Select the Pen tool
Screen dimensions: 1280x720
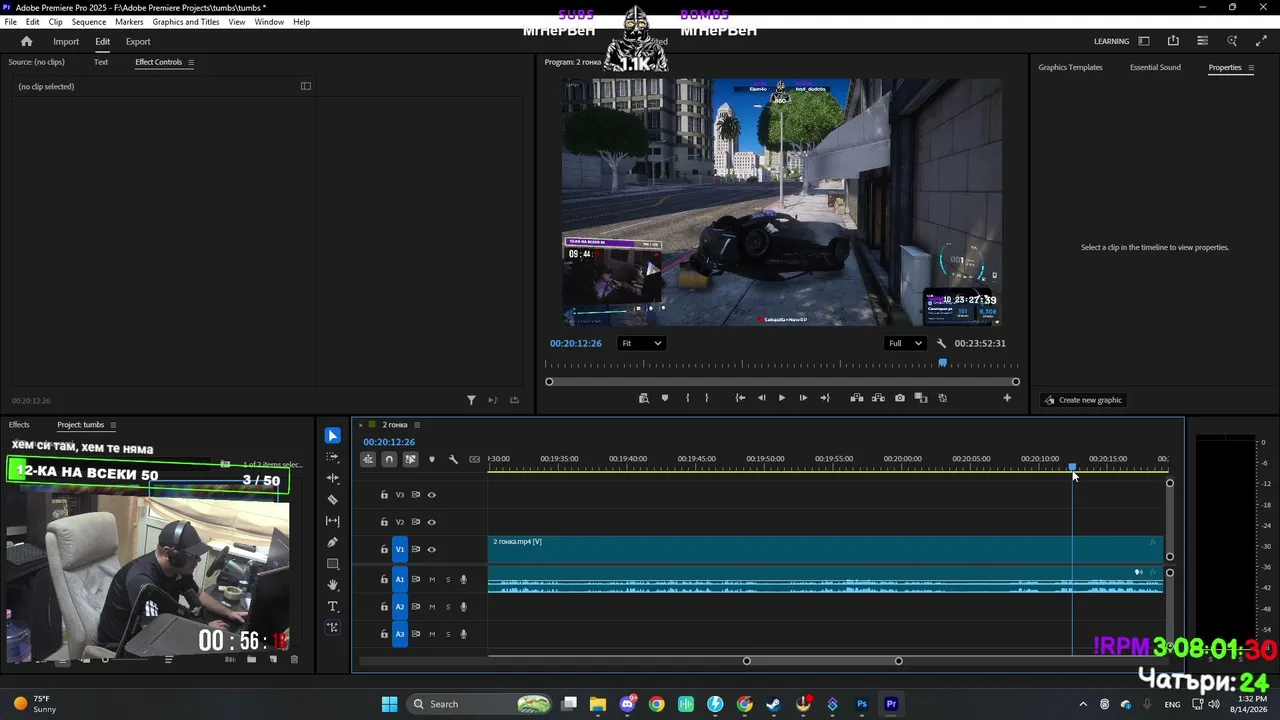click(x=333, y=542)
